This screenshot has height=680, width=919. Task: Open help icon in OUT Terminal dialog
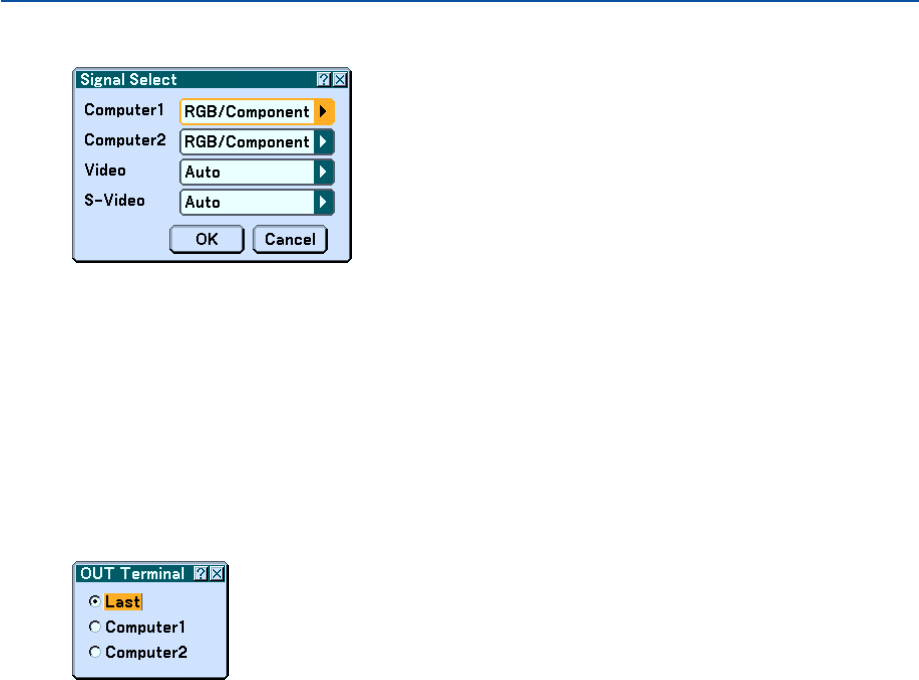tap(201, 573)
